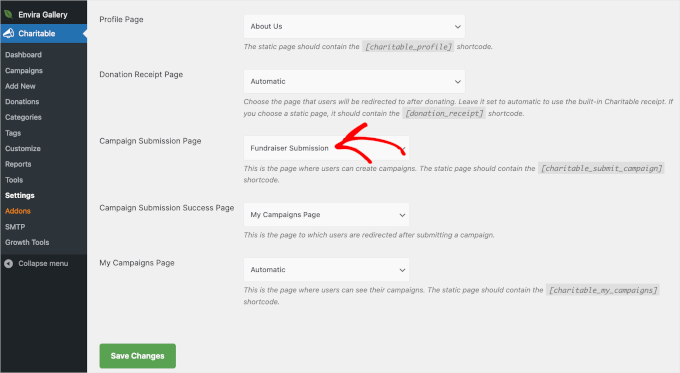This screenshot has height=373, width=680.
Task: Open Campaign Submission Page dropdown
Action: pyautogui.click(x=326, y=148)
